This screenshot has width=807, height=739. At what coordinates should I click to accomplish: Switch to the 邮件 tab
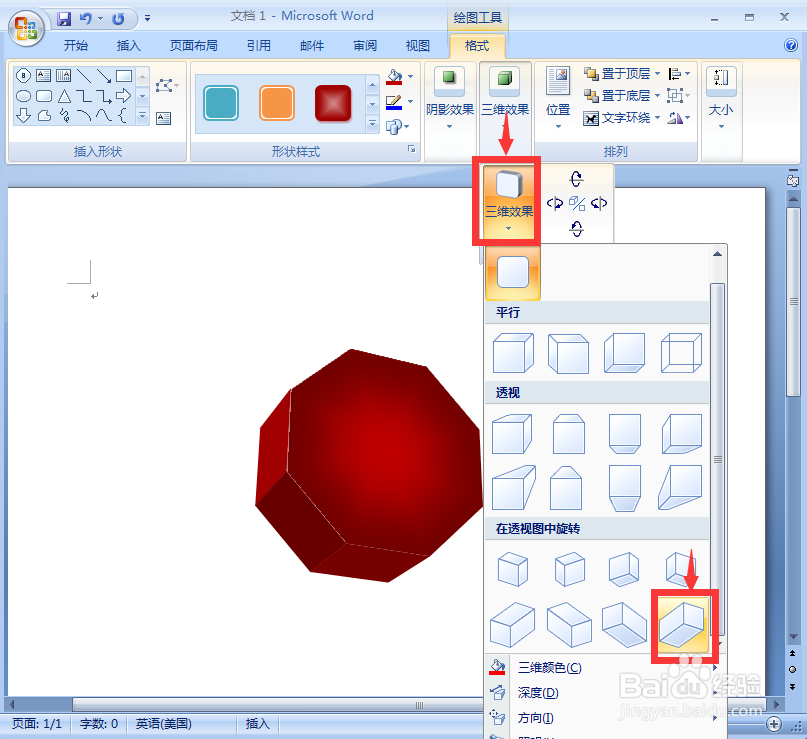coord(312,46)
